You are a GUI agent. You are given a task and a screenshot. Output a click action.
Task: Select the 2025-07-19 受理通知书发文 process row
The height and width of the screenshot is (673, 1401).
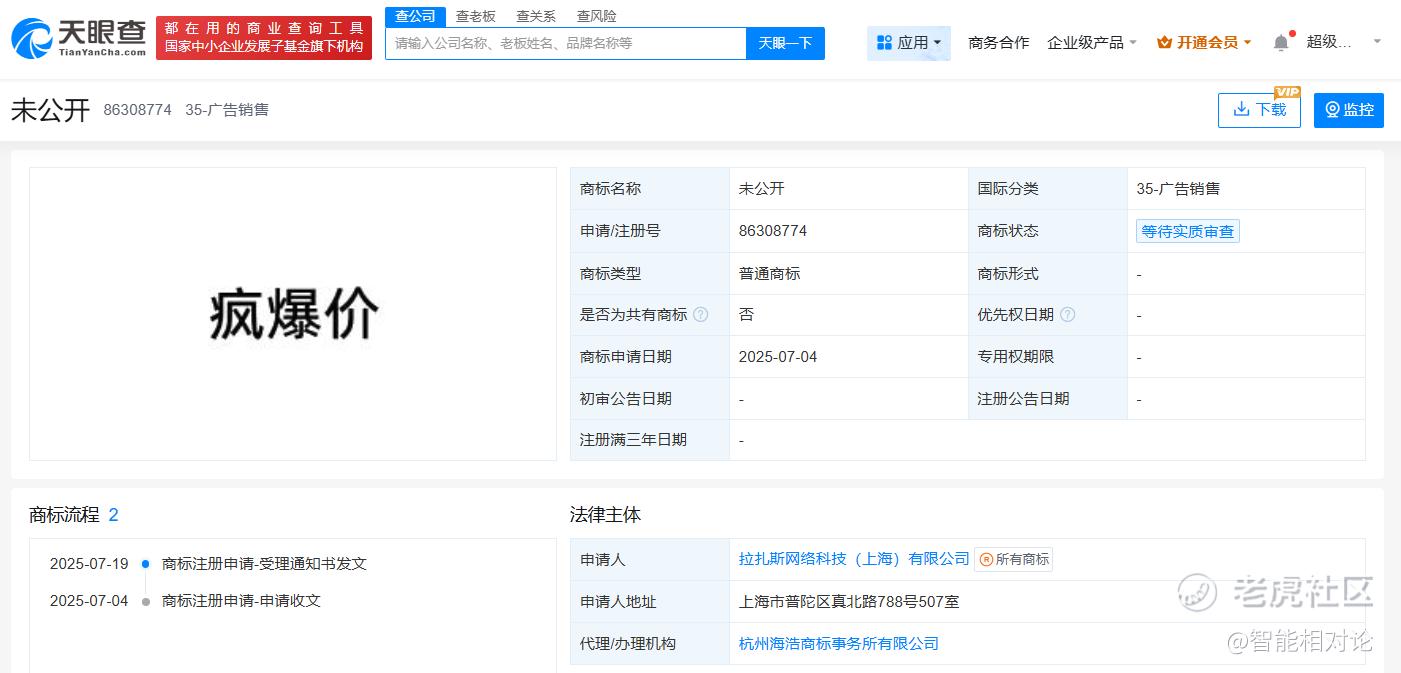coord(208,563)
